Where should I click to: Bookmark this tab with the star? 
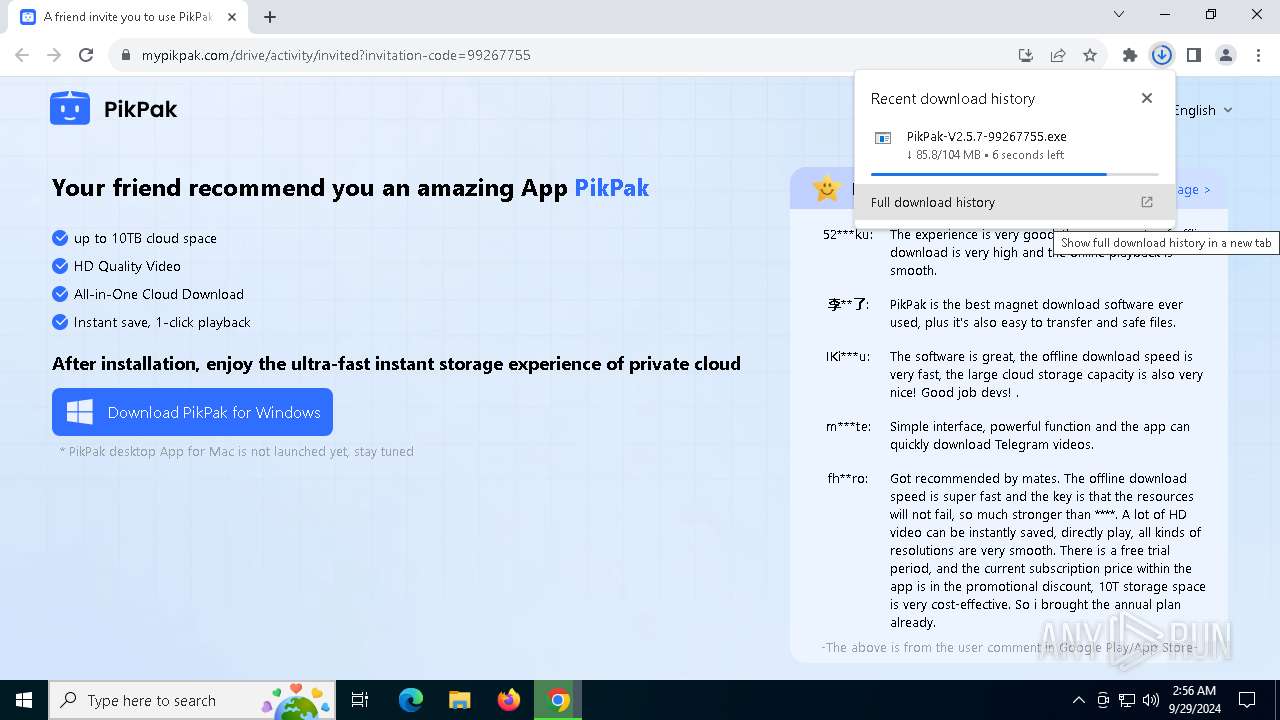1090,55
